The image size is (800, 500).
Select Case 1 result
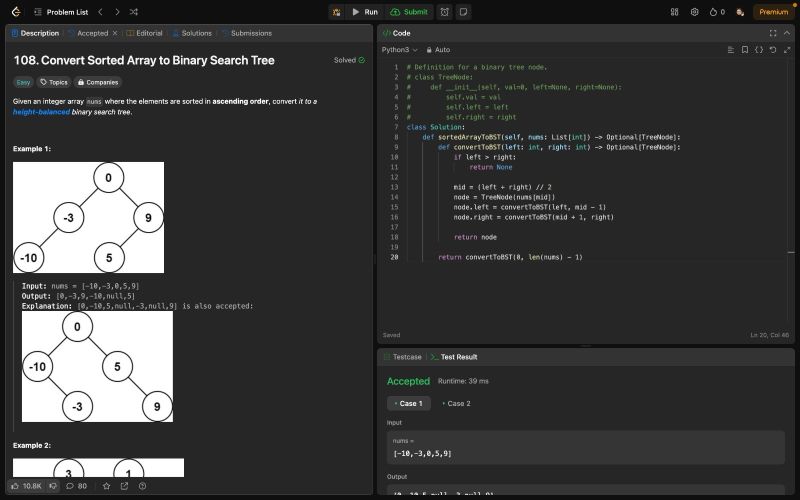(409, 404)
